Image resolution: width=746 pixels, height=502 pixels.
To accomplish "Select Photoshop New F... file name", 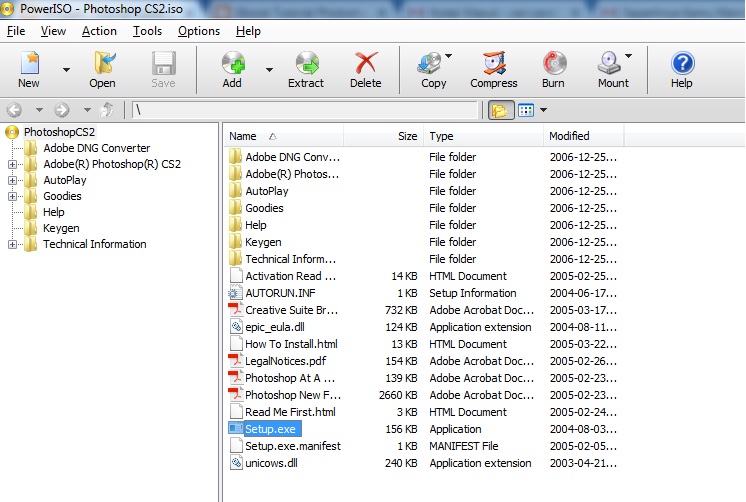I will pyautogui.click(x=293, y=395).
